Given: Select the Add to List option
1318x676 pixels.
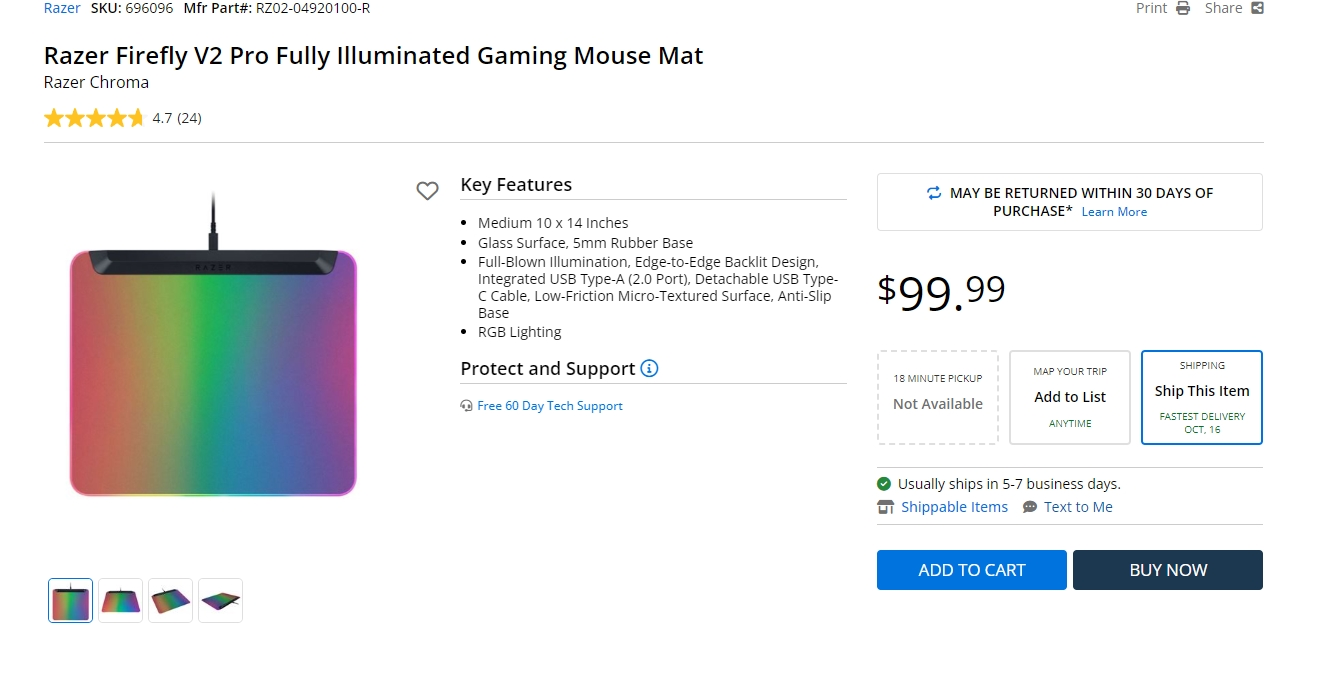Looking at the screenshot, I should click(1070, 397).
